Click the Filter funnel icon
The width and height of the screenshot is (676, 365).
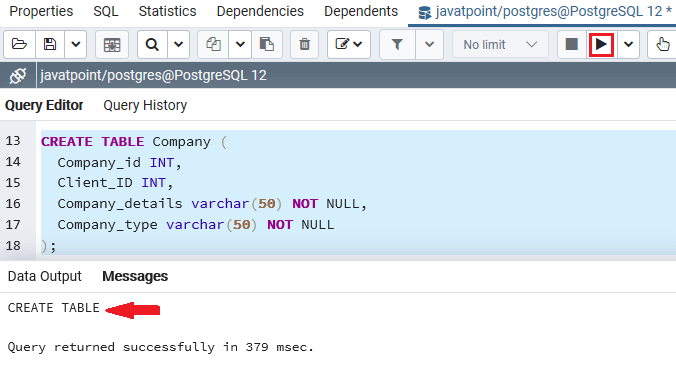tap(397, 44)
